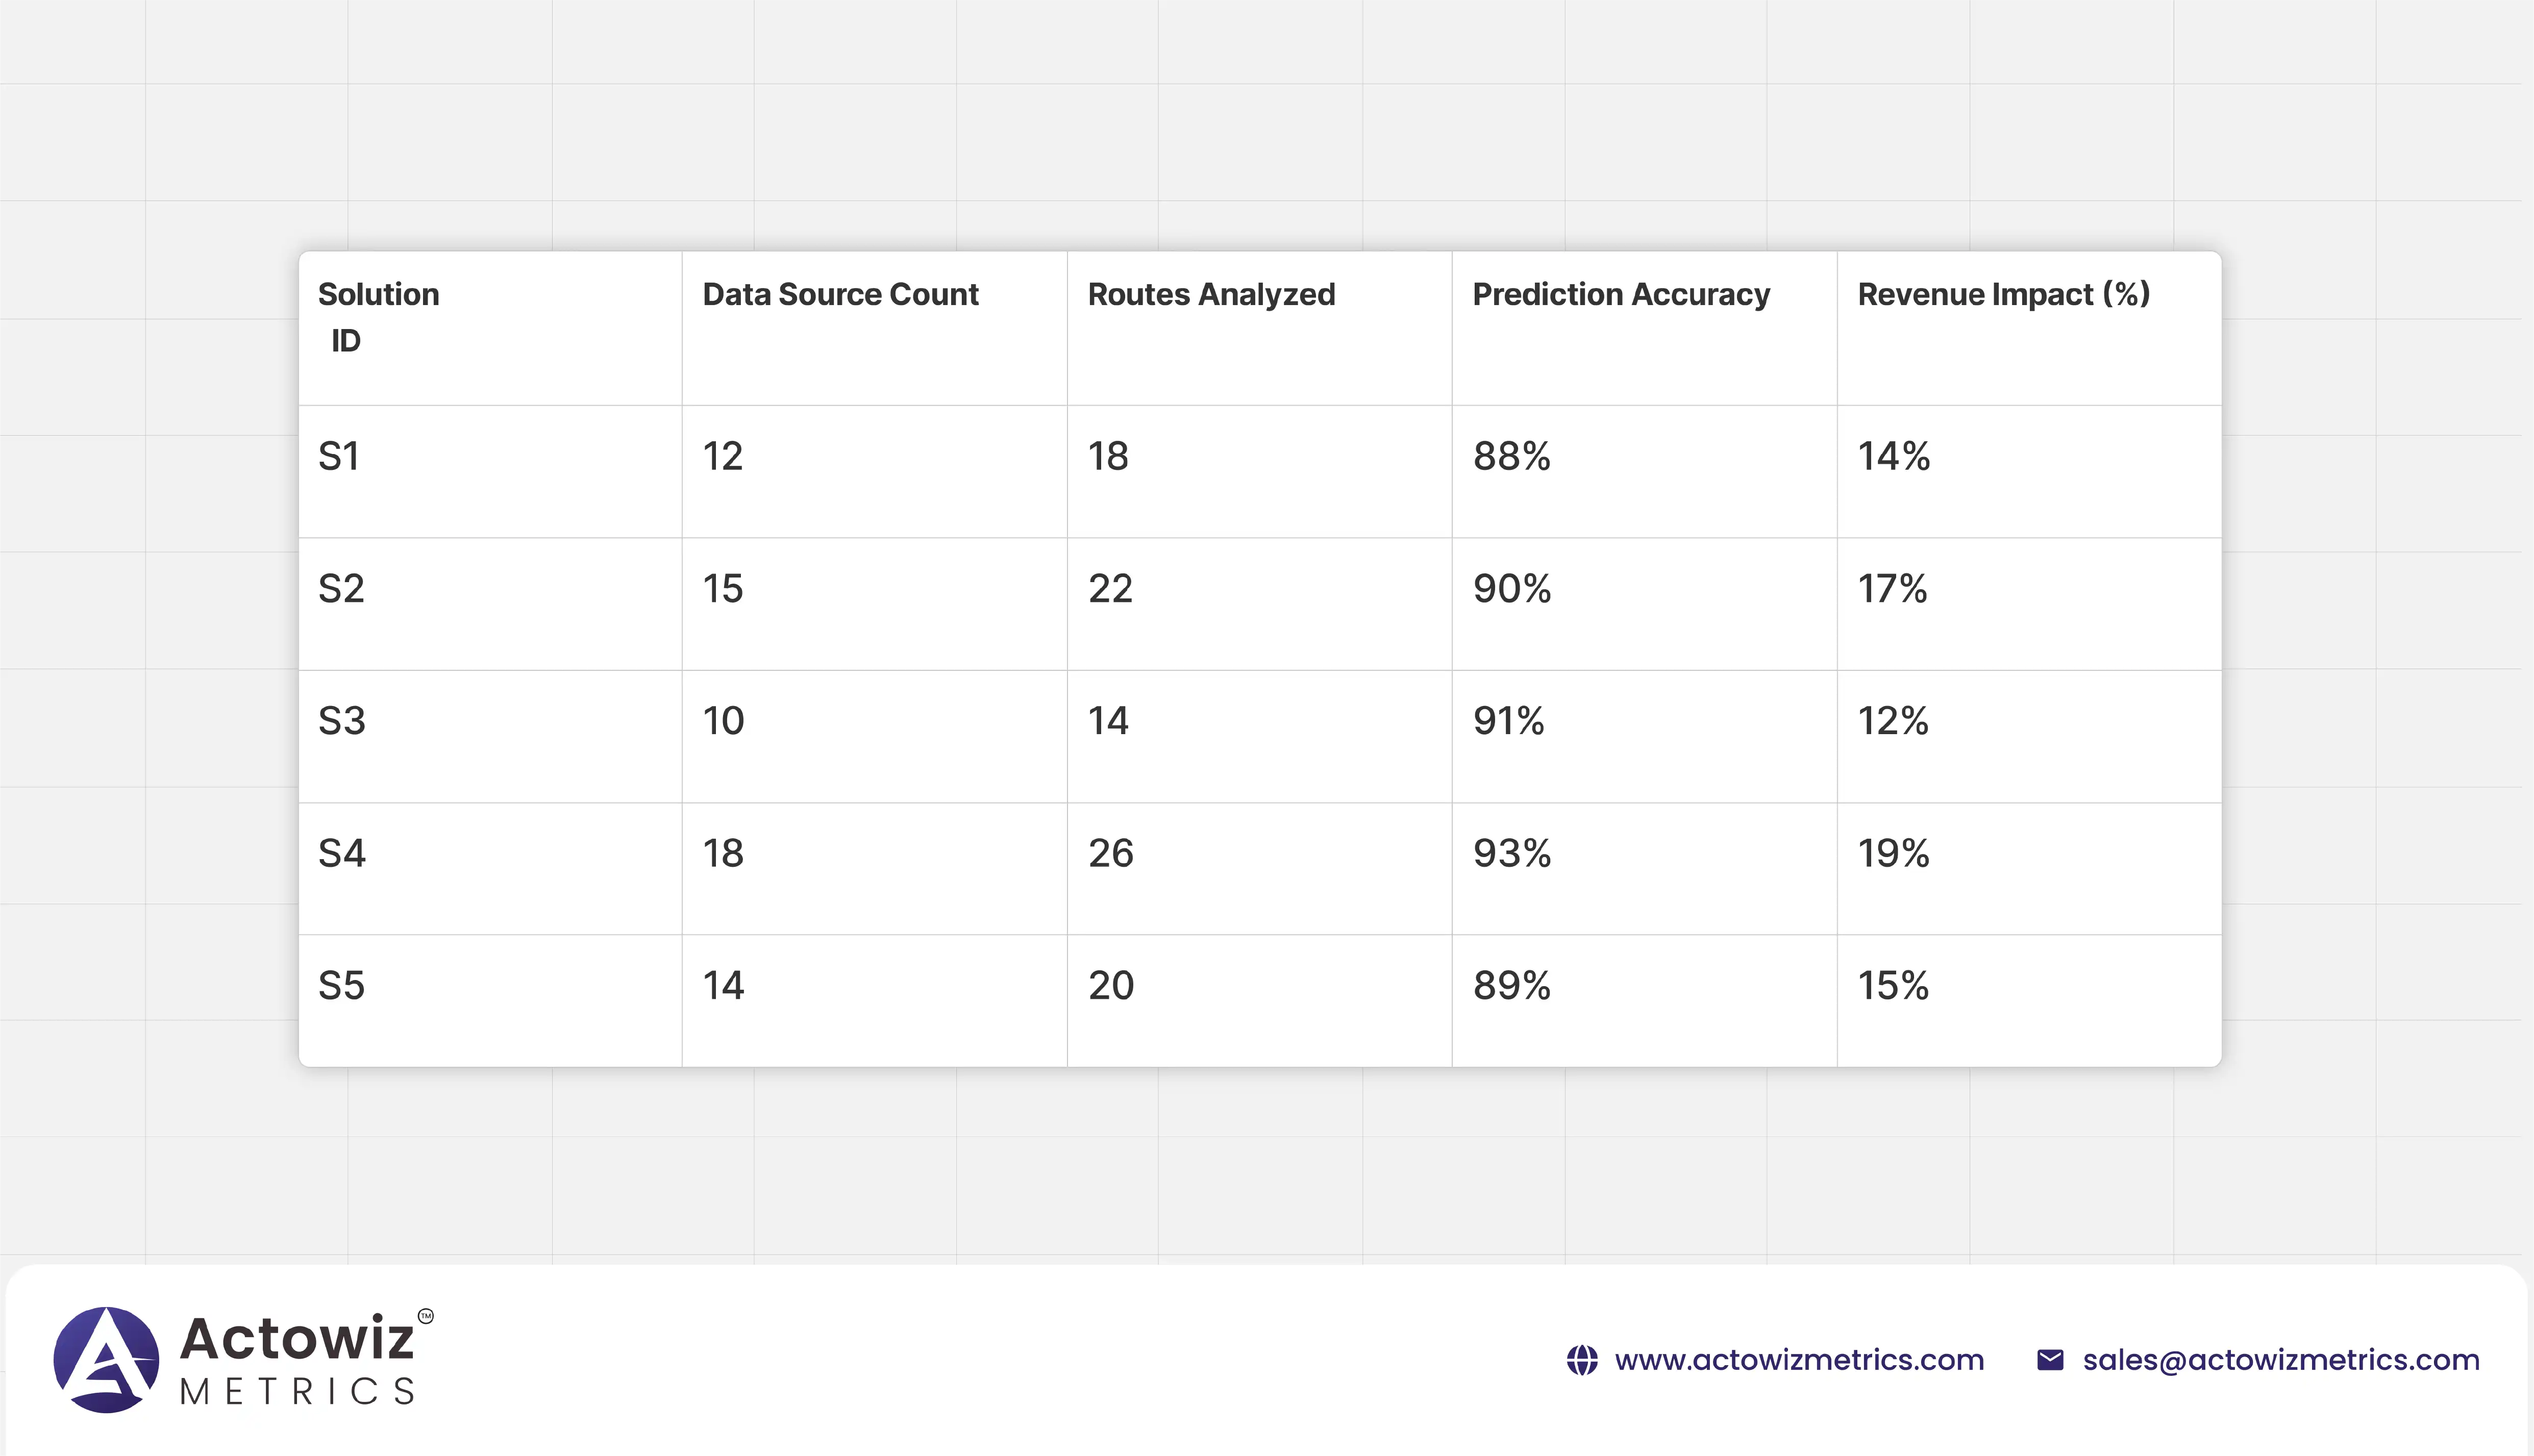Click the trademark symbol near Actowiz
The width and height of the screenshot is (2534, 1456).
[426, 1316]
